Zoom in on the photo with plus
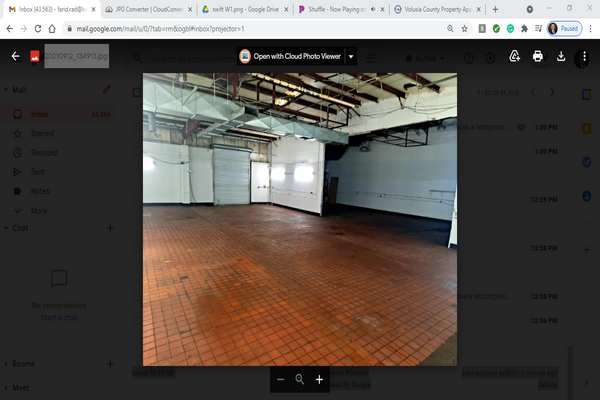 pyautogui.click(x=319, y=380)
